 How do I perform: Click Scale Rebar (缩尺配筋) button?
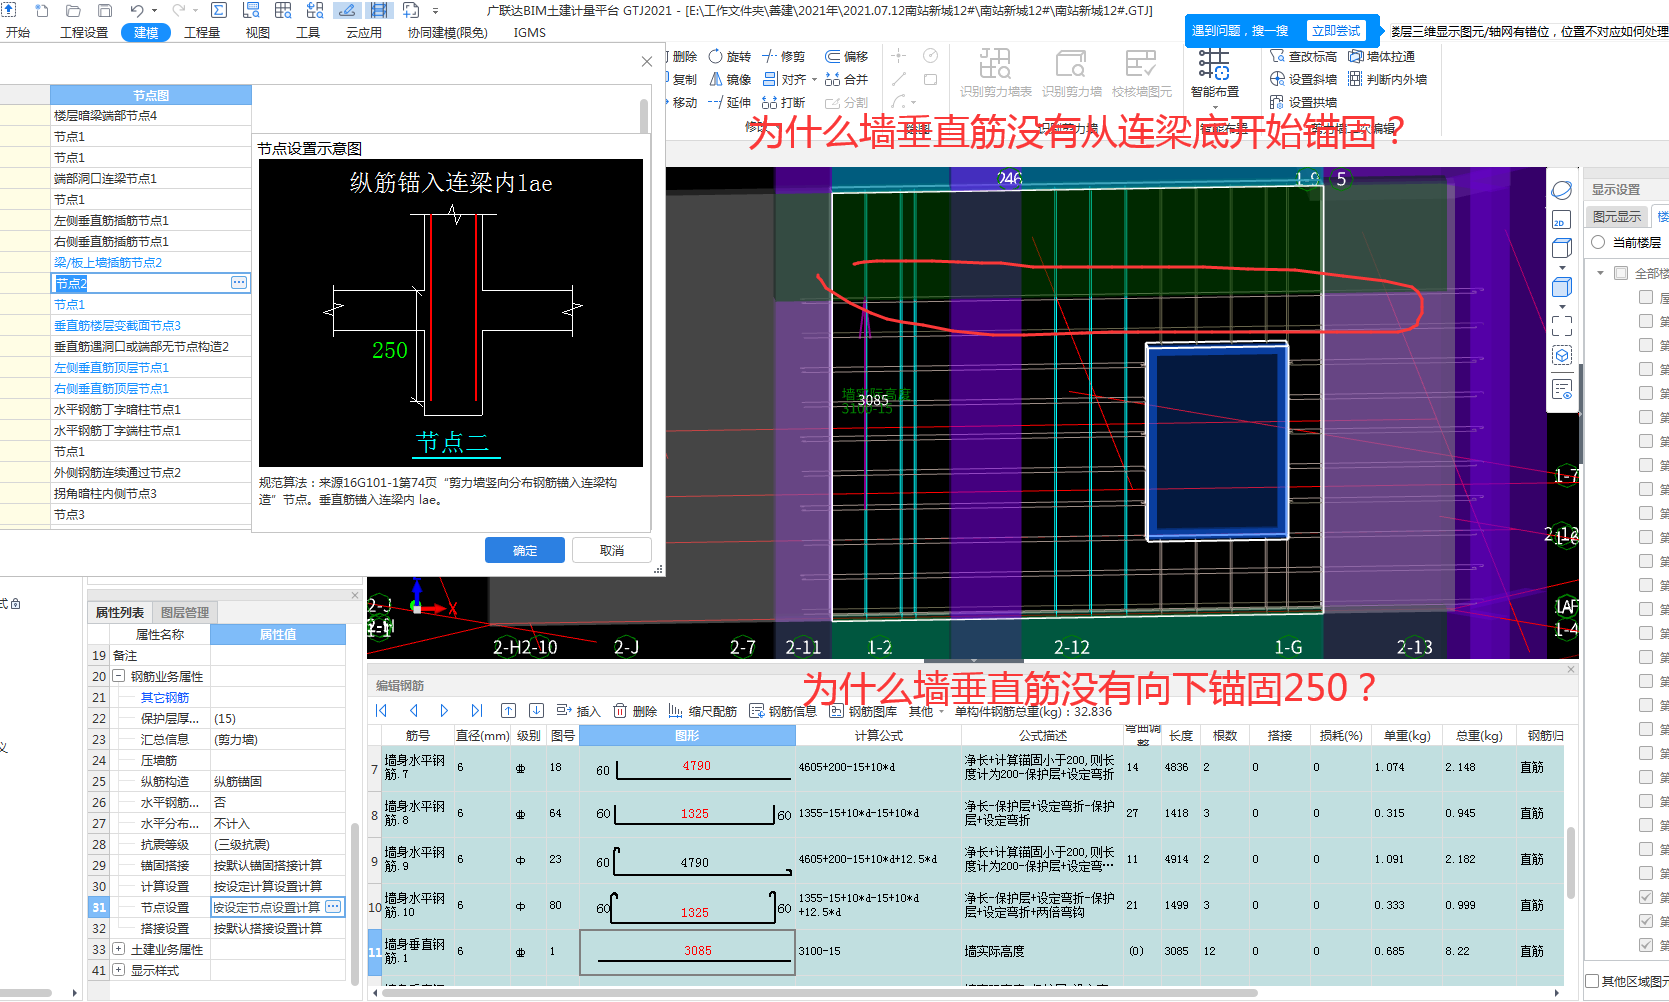click(x=702, y=711)
